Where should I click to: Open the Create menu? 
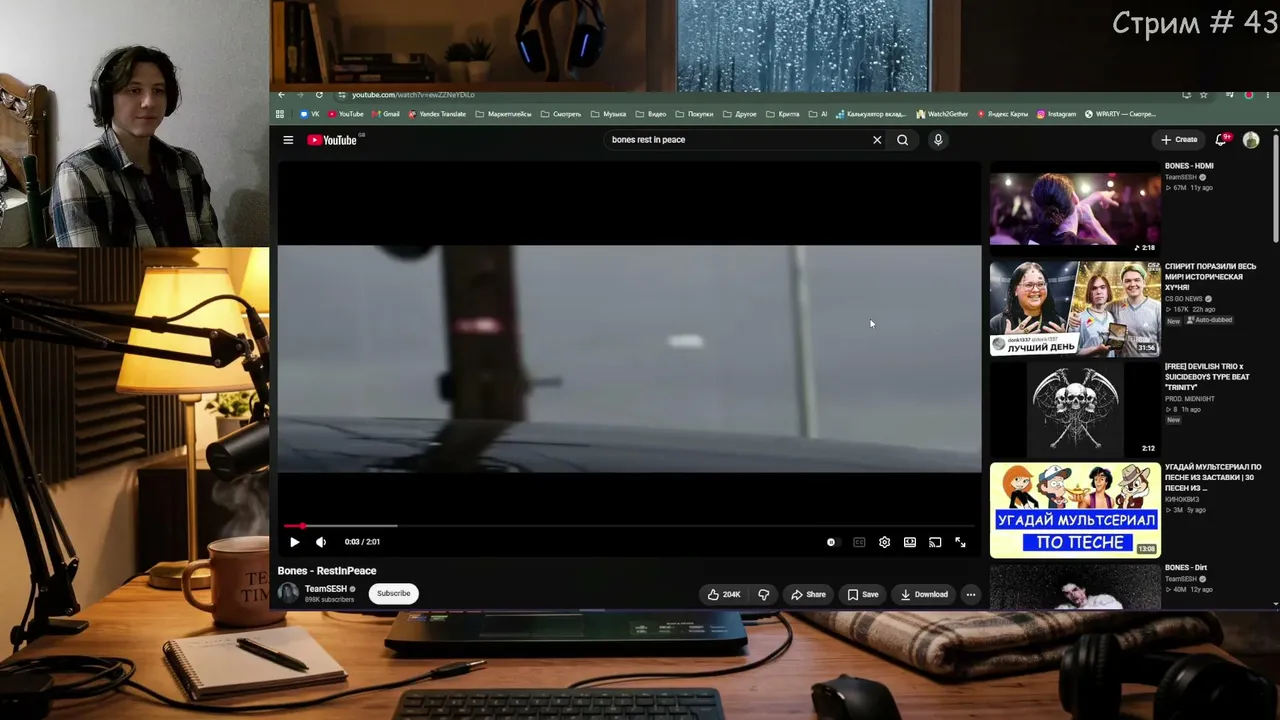(1179, 140)
